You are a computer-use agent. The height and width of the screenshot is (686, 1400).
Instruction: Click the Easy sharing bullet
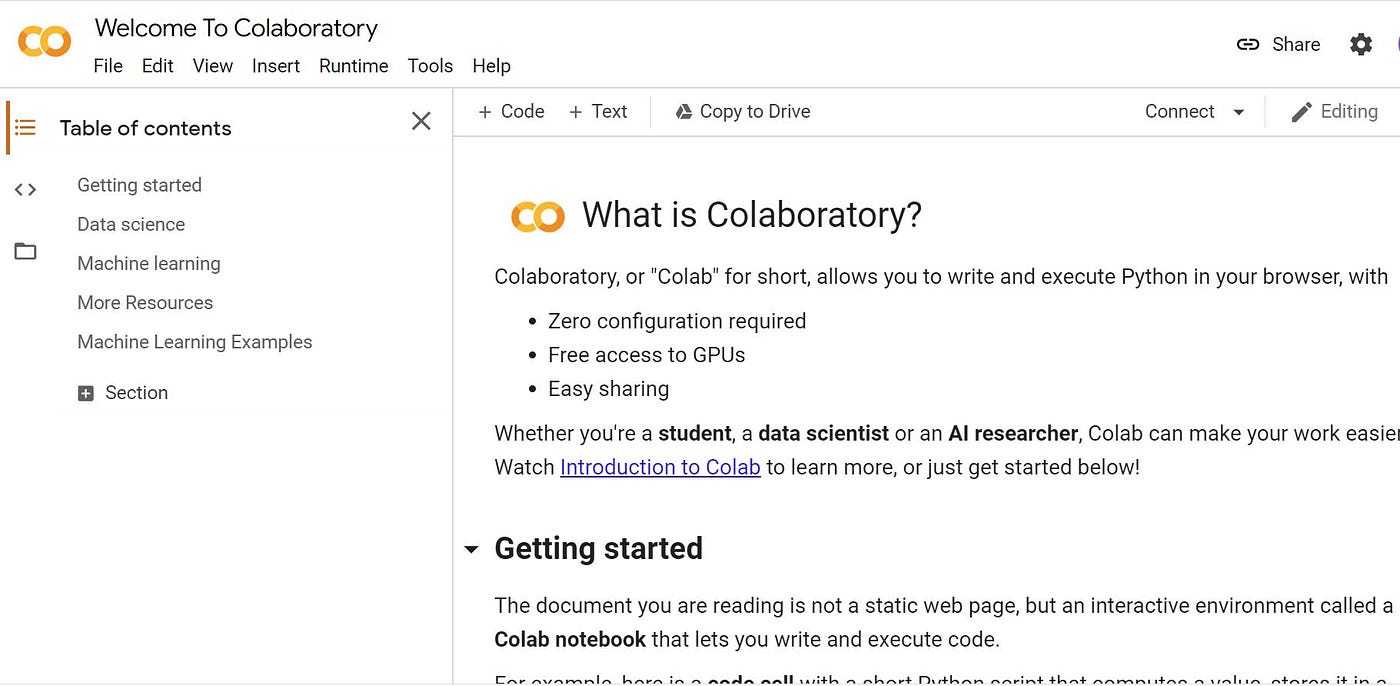click(x=608, y=389)
